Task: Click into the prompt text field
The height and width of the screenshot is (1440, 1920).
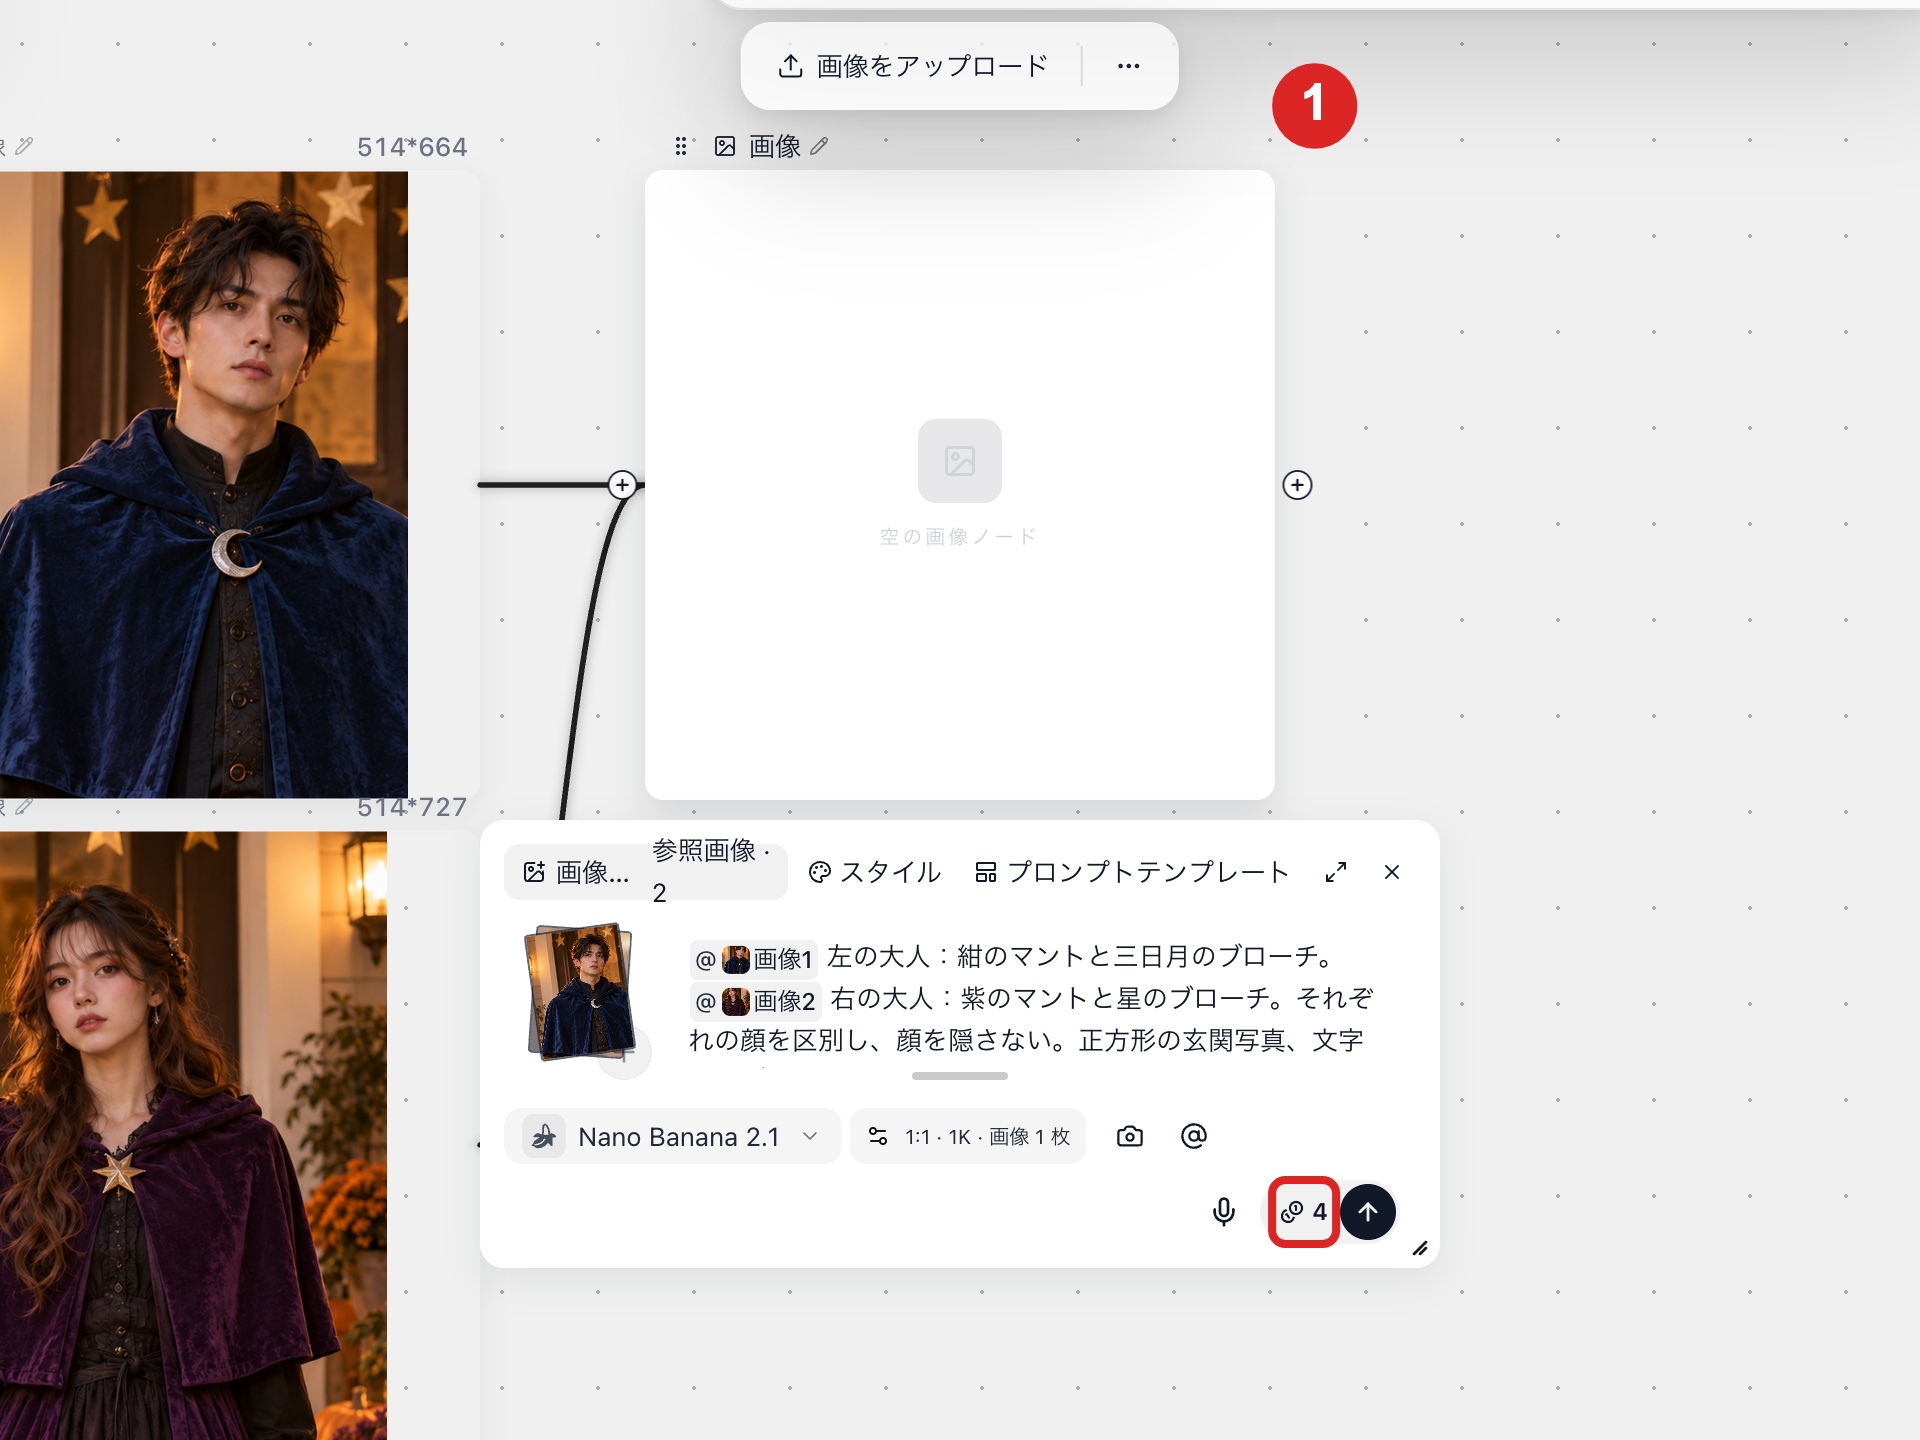Action: tap(1035, 999)
